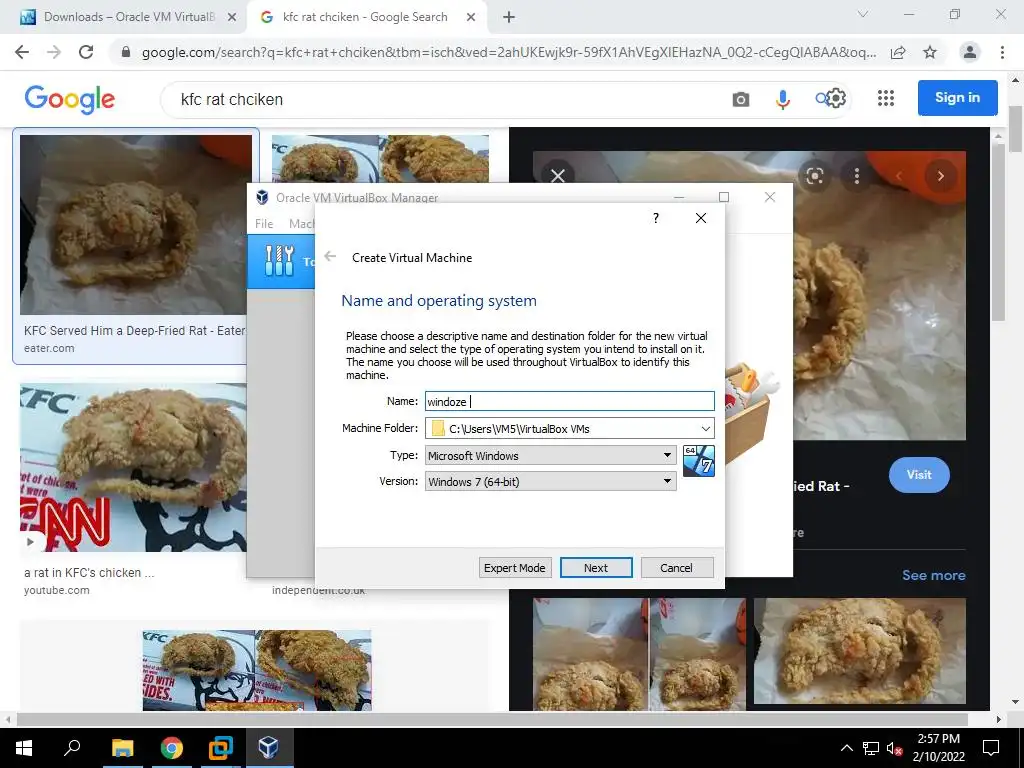
Task: Click the Visit button in preview
Action: [x=919, y=475]
